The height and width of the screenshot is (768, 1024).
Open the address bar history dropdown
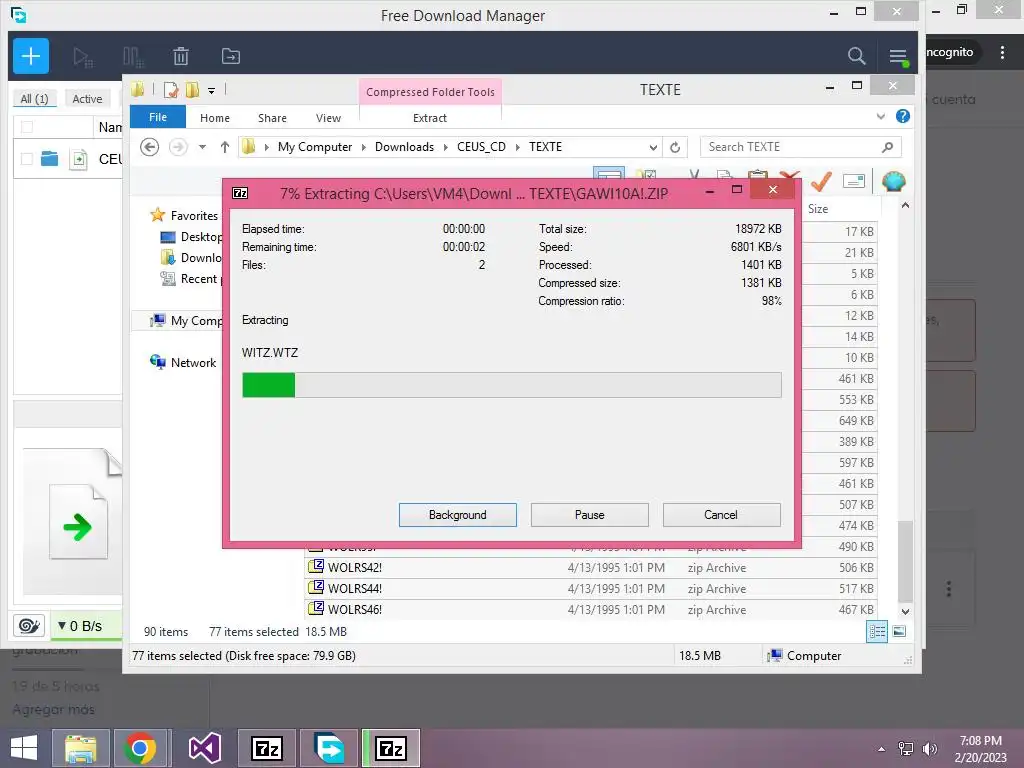pyautogui.click(x=652, y=148)
